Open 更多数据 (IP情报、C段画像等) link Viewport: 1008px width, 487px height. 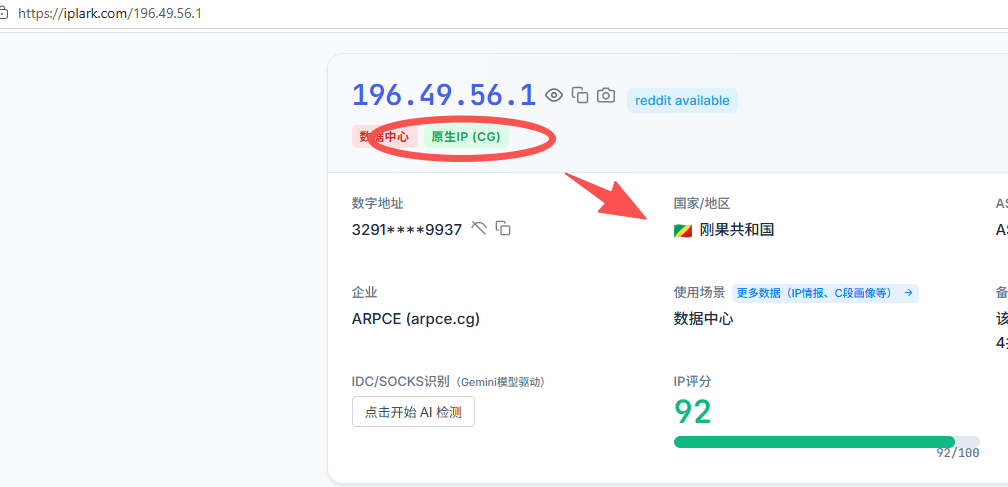click(x=825, y=293)
